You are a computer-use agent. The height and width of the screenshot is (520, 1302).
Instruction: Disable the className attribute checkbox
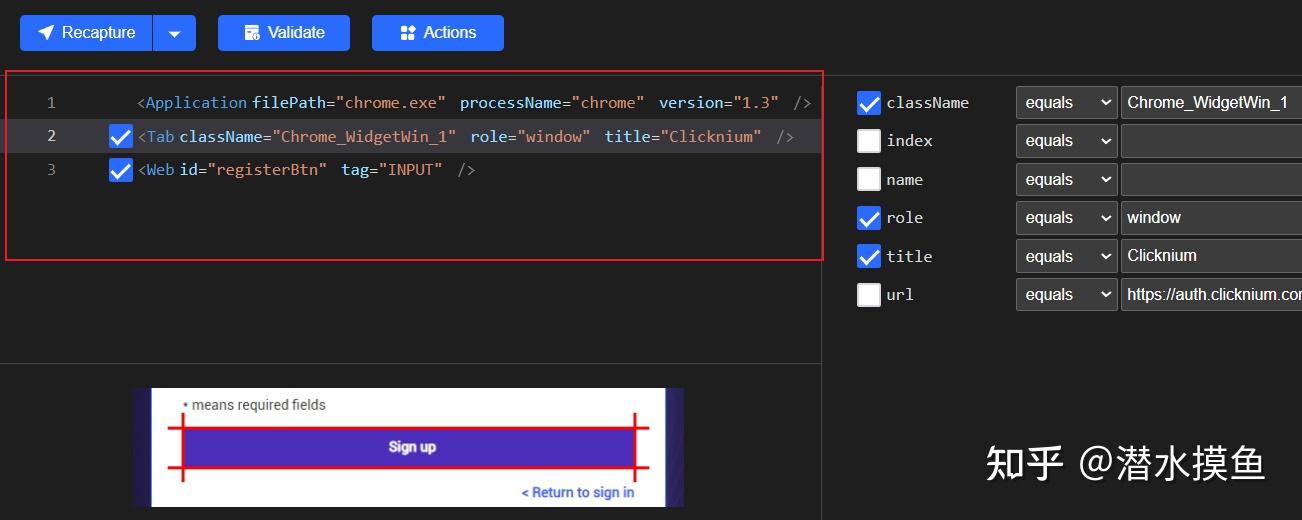coord(869,103)
